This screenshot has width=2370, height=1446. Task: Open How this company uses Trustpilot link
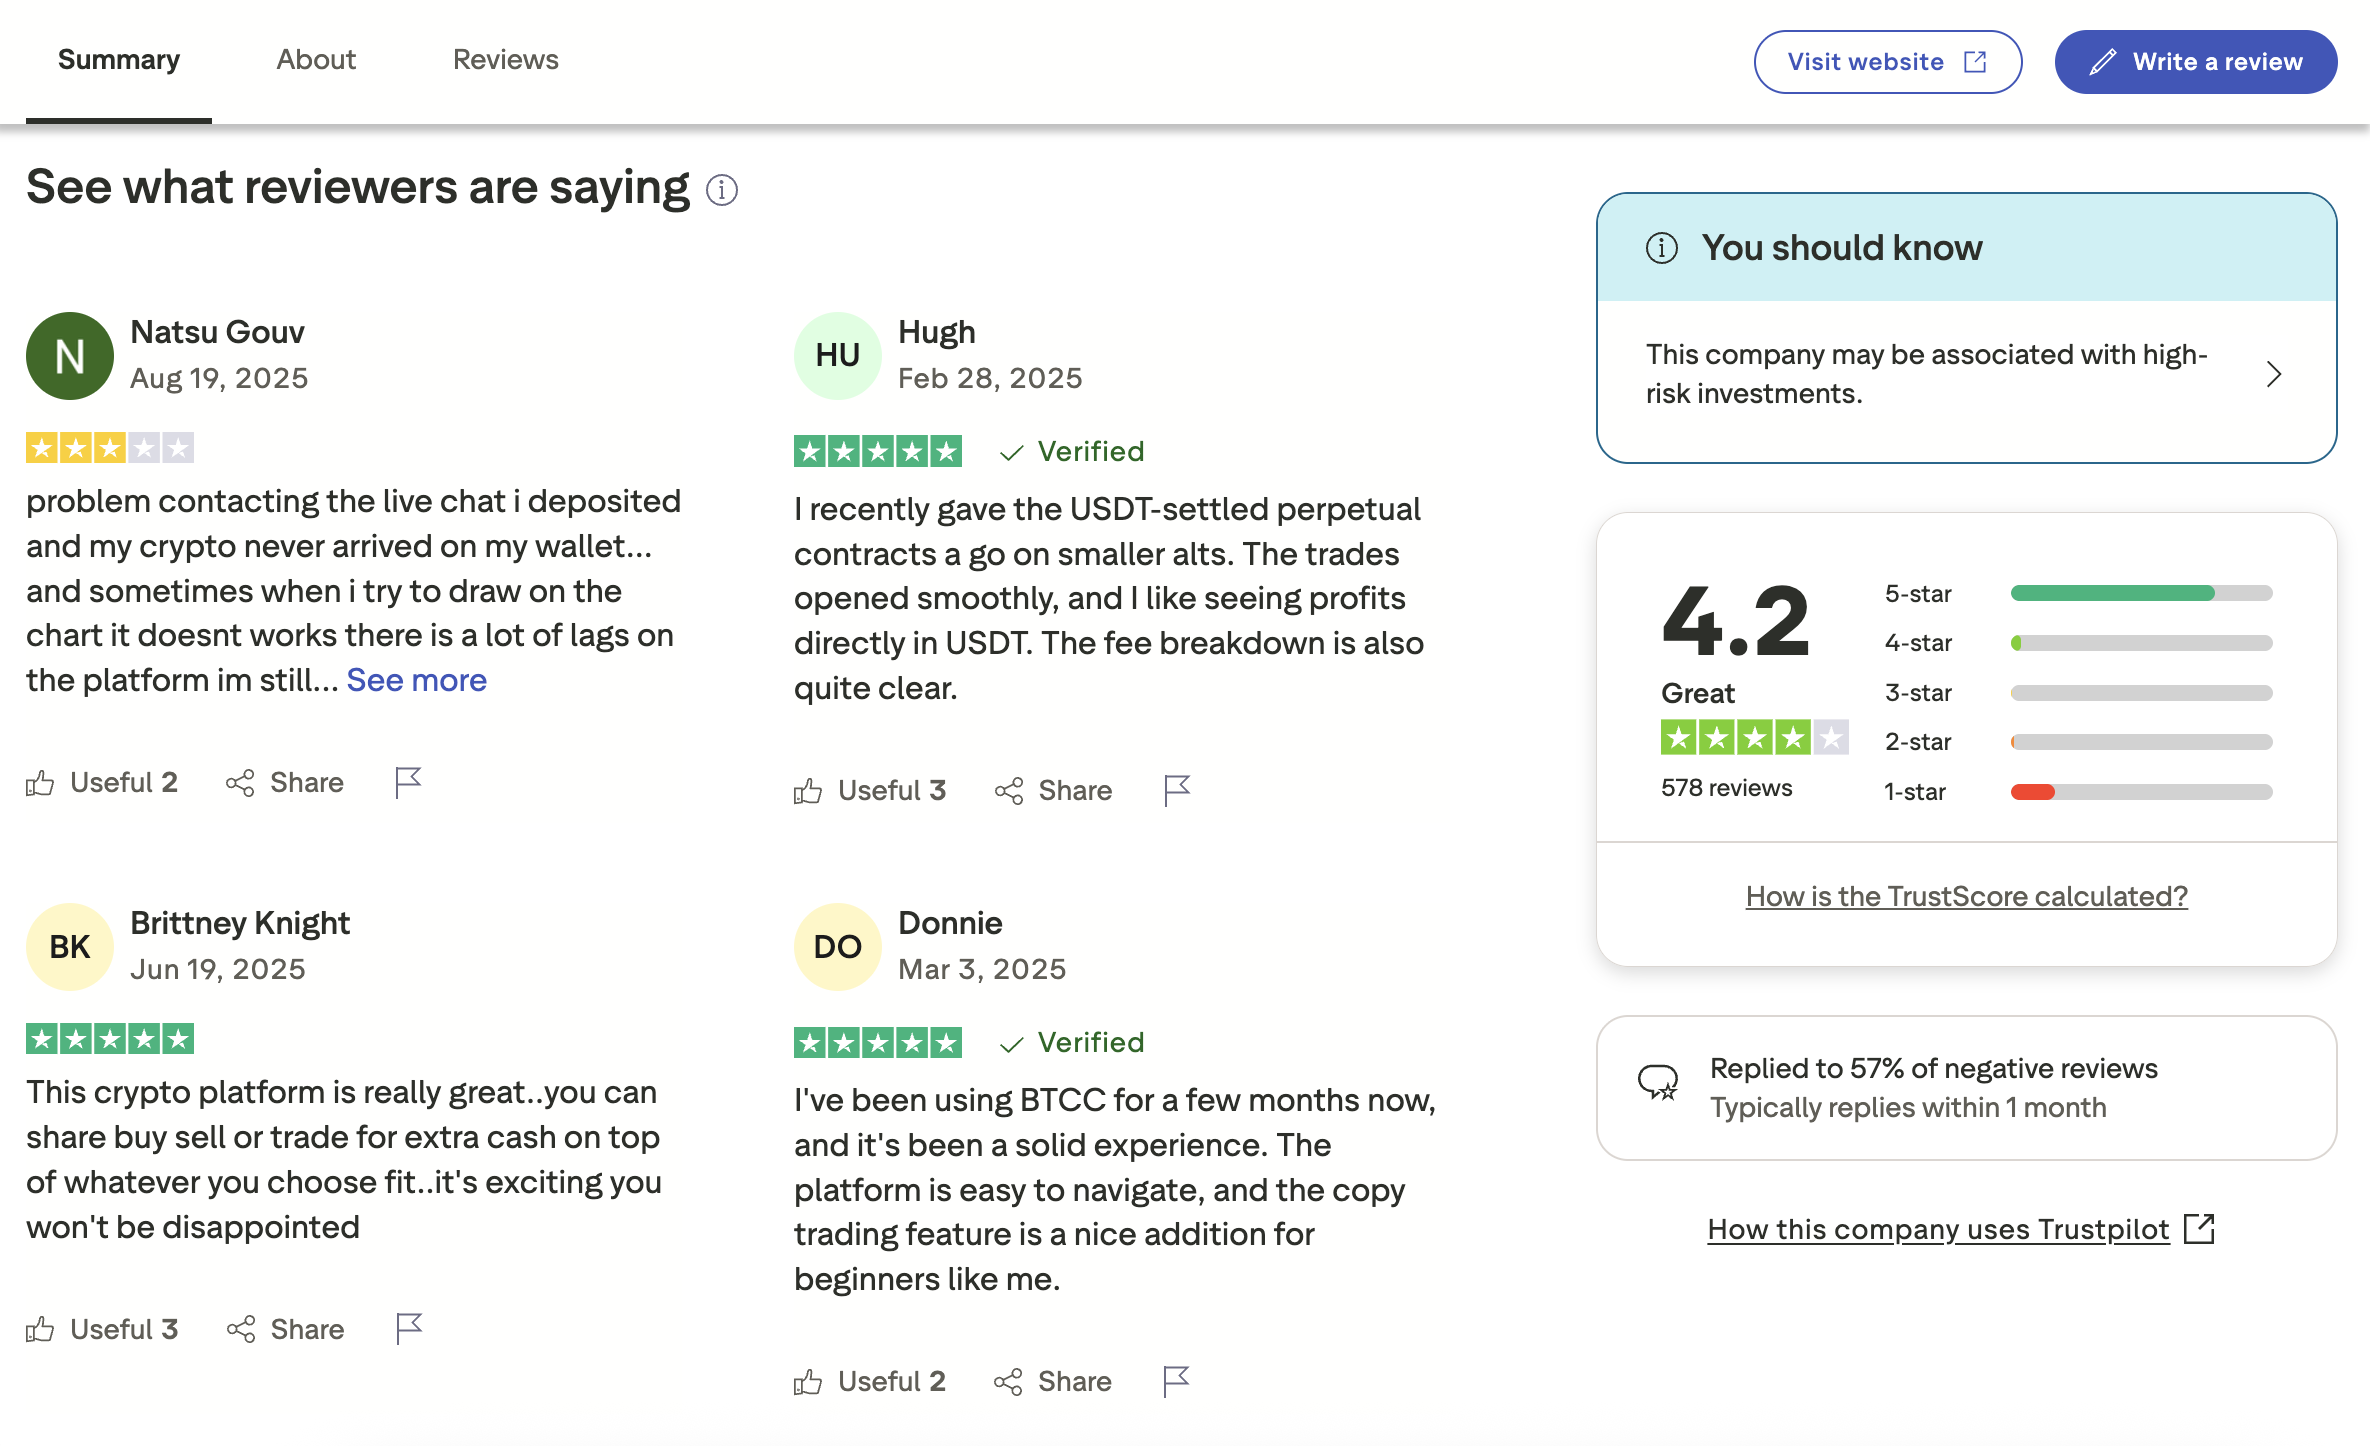coord(1960,1229)
